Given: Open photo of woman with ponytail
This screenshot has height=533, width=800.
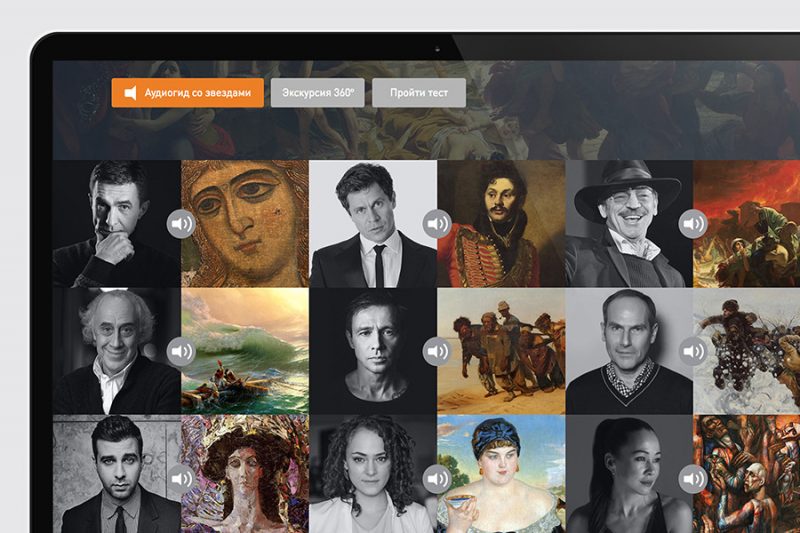Looking at the screenshot, I should [x=629, y=474].
